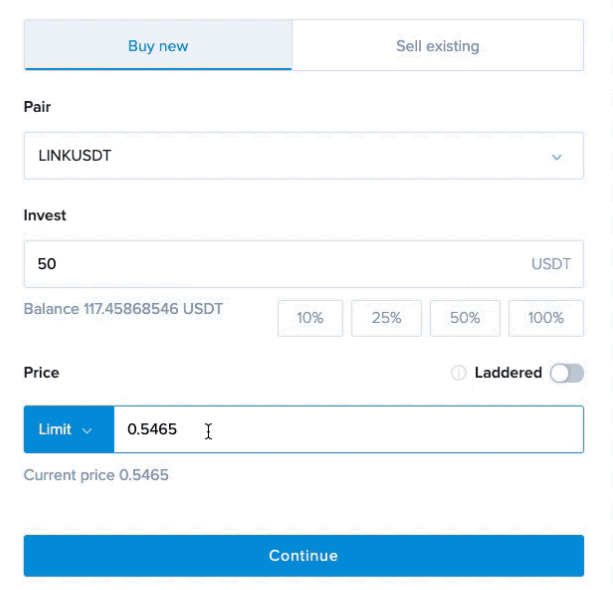Click the Continue button
Viewport: 613px width, 590px height.
(304, 556)
